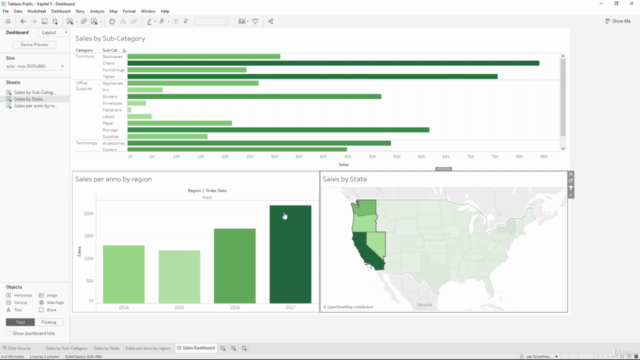This screenshot has height=360, width=640.
Task: Click the sub-category chart vertical scrollbar thumb
Action: pyautogui.click(x=563, y=97)
